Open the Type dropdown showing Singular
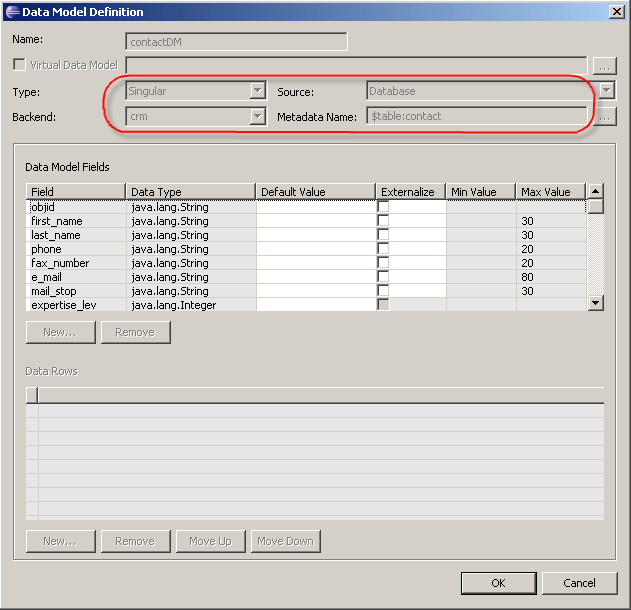This screenshot has width=631, height=610. [257, 91]
